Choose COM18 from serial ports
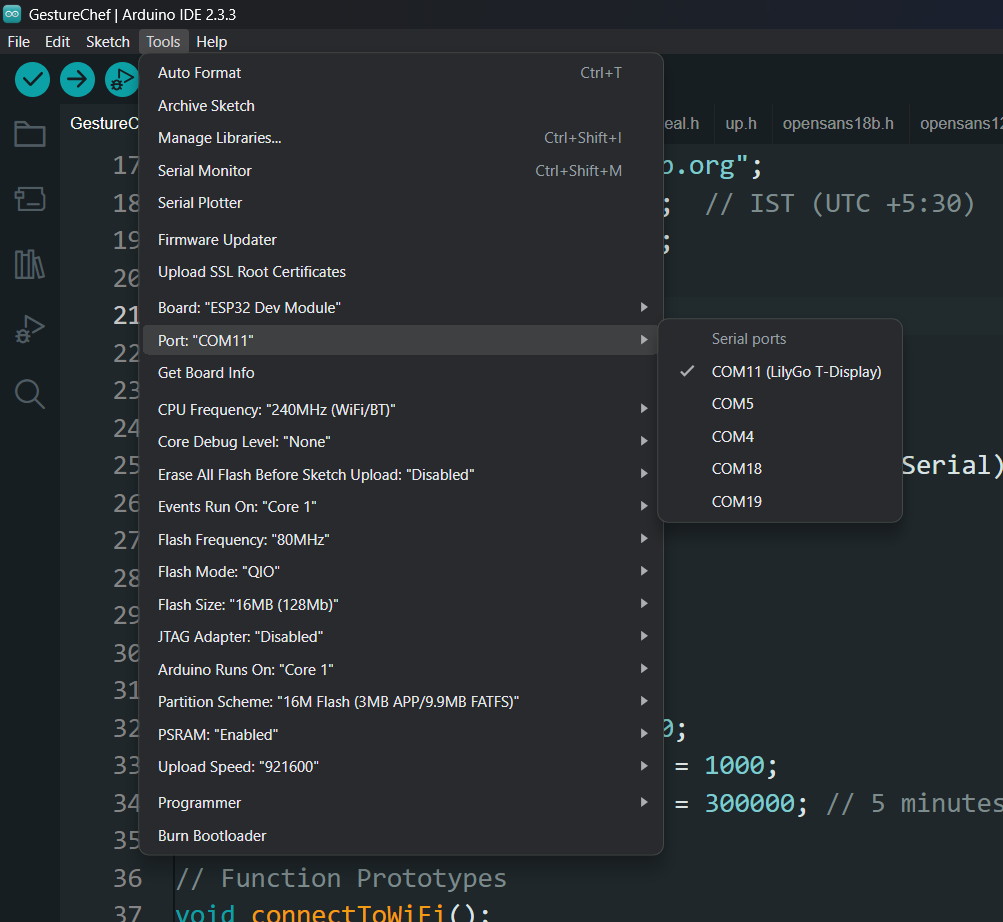Image resolution: width=1003 pixels, height=922 pixels. click(x=737, y=469)
